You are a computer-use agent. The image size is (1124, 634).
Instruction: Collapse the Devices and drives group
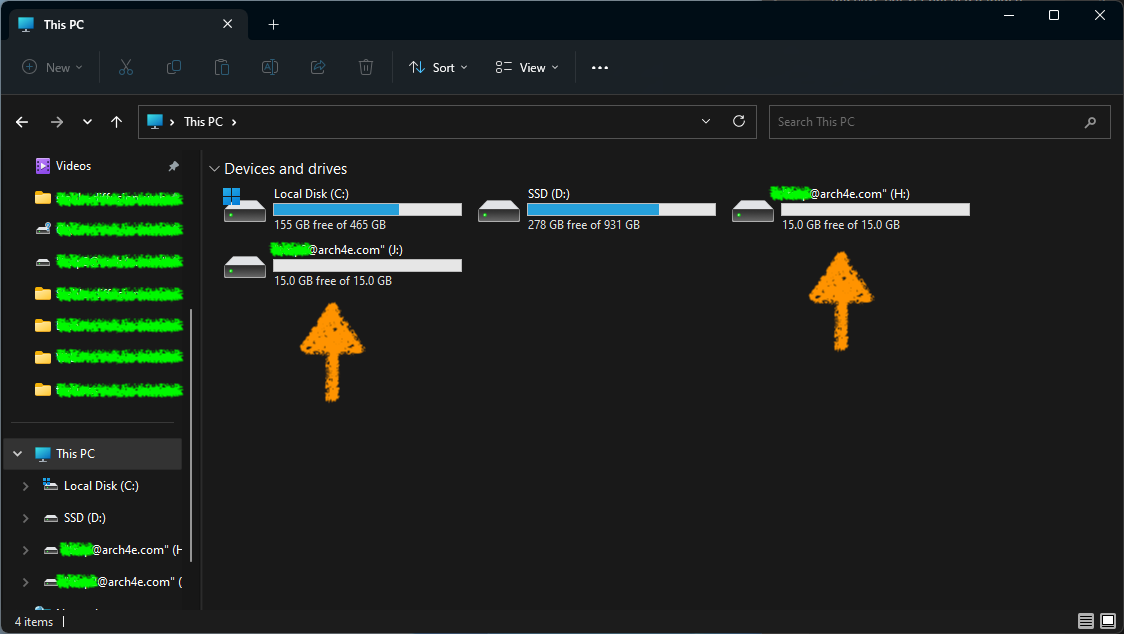click(x=214, y=169)
